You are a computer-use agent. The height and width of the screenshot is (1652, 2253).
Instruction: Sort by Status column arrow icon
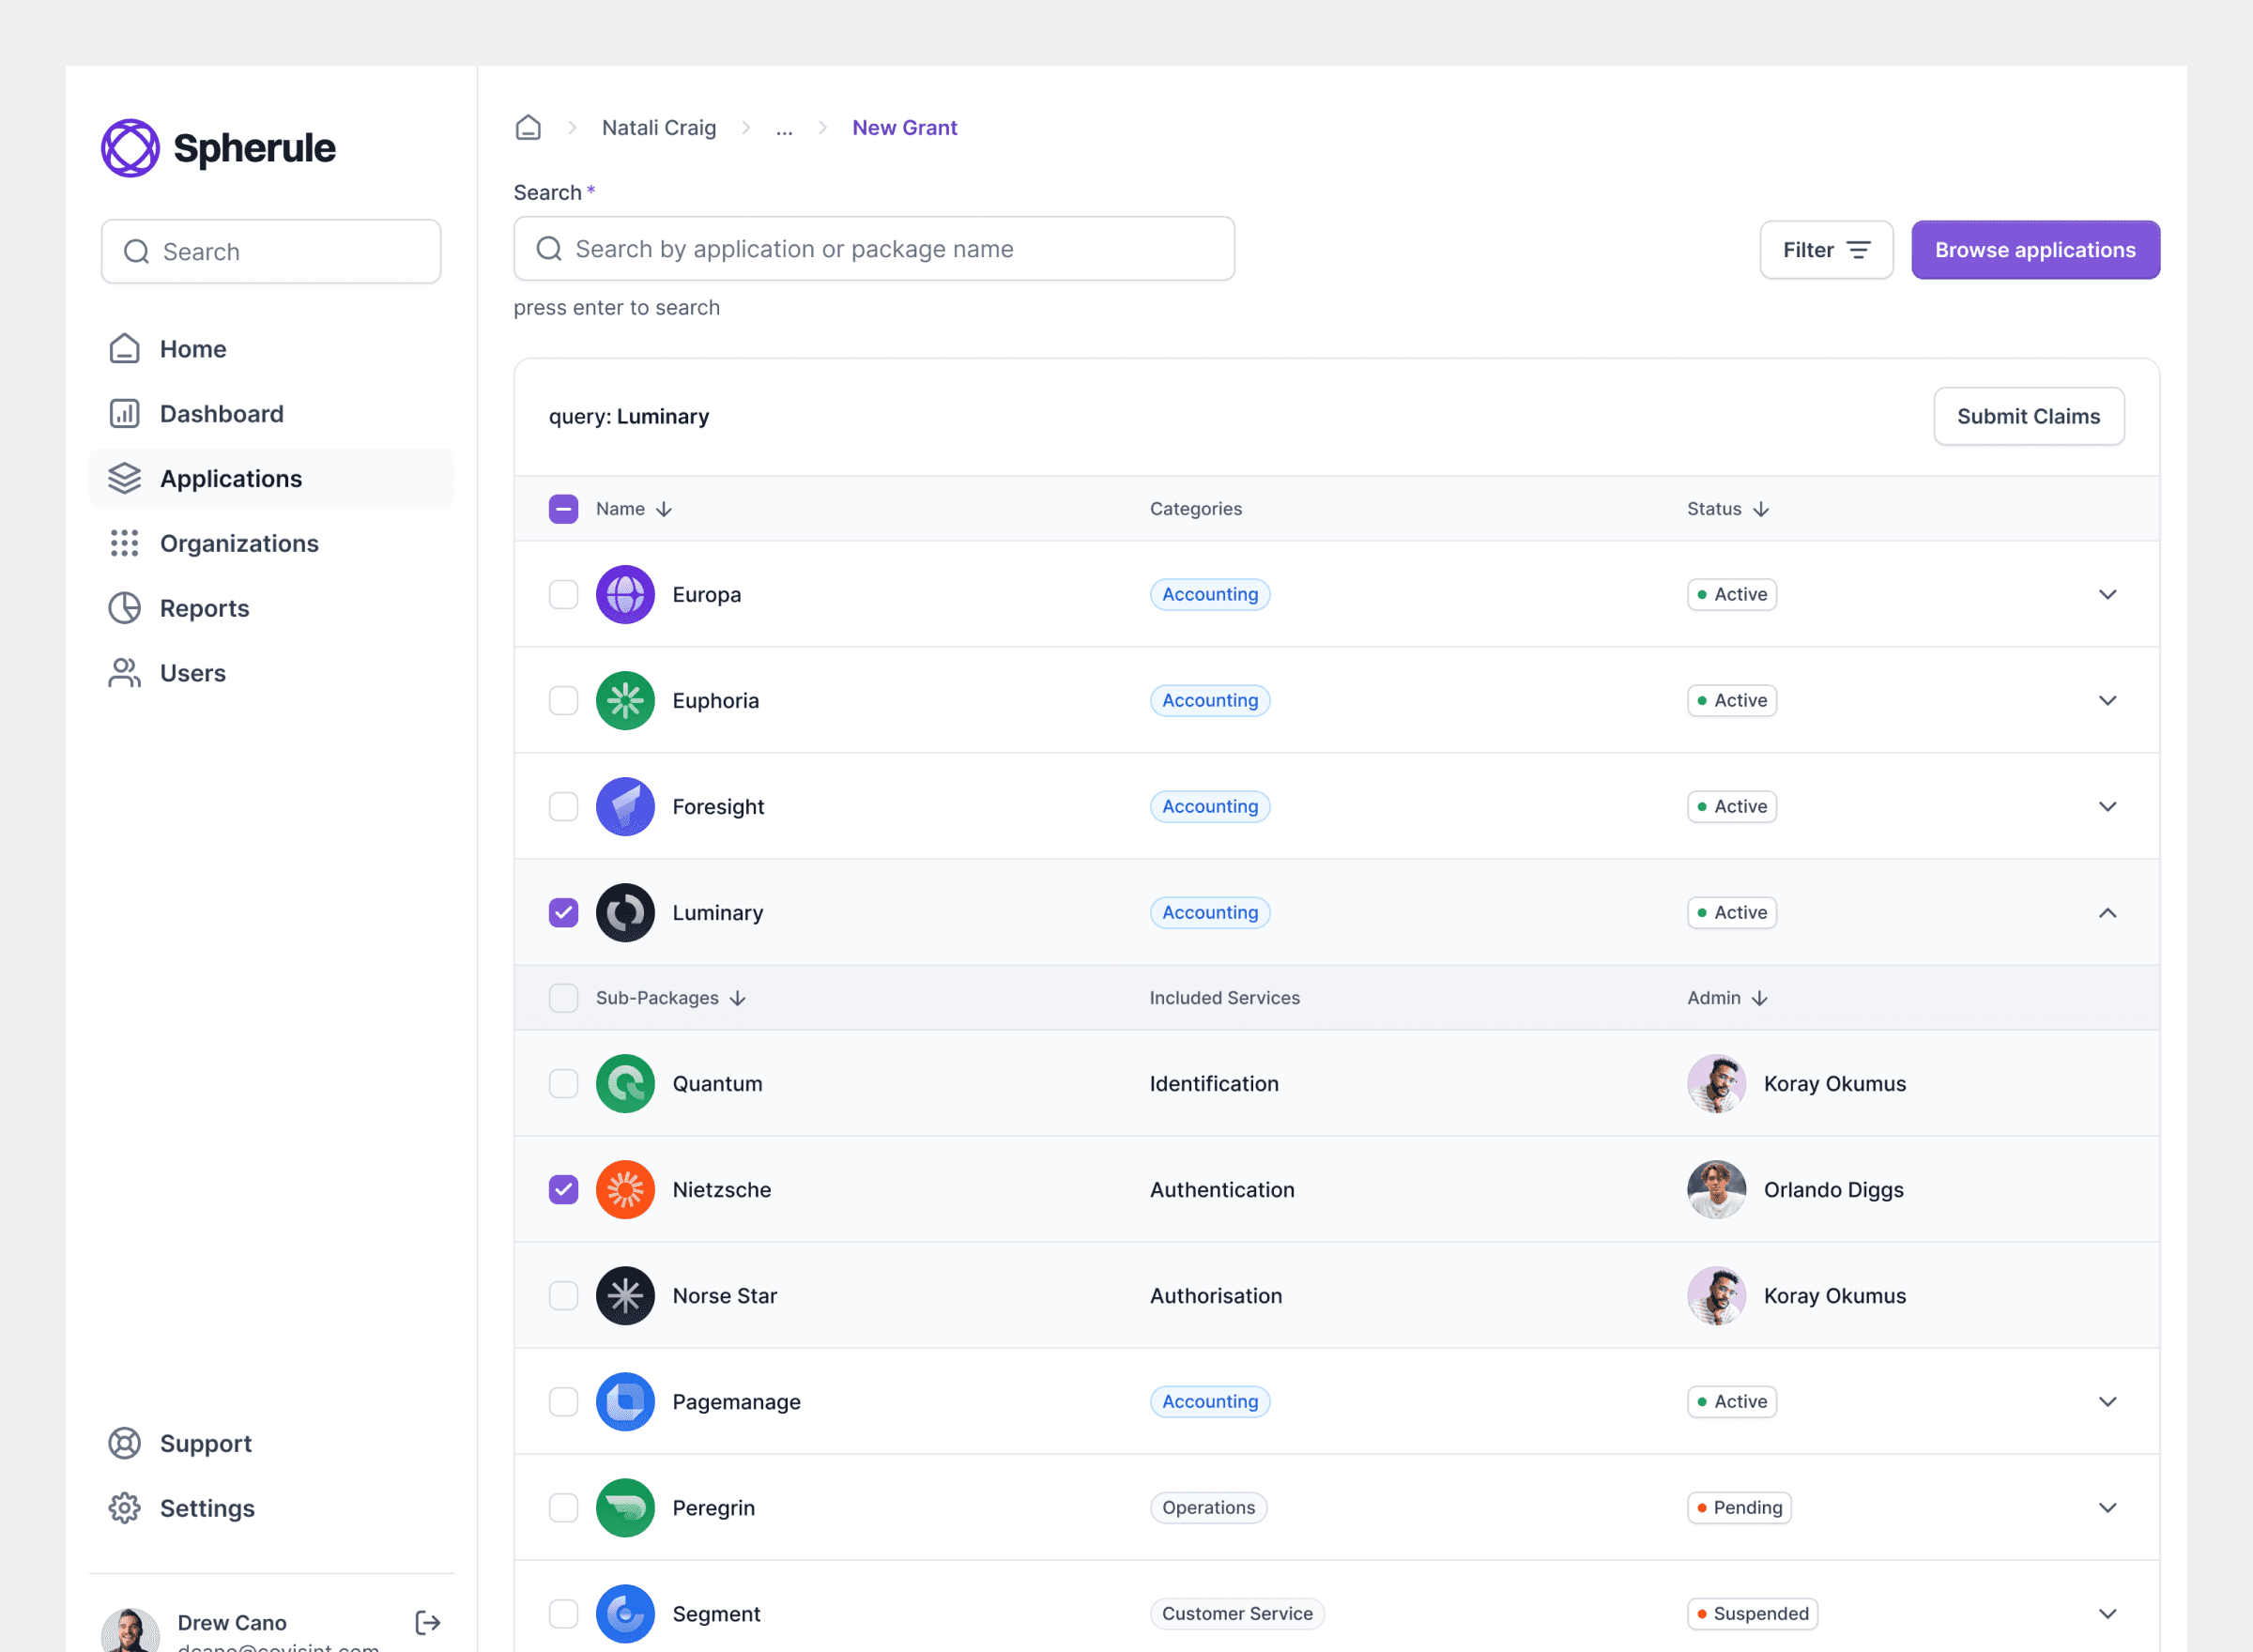click(x=1761, y=509)
